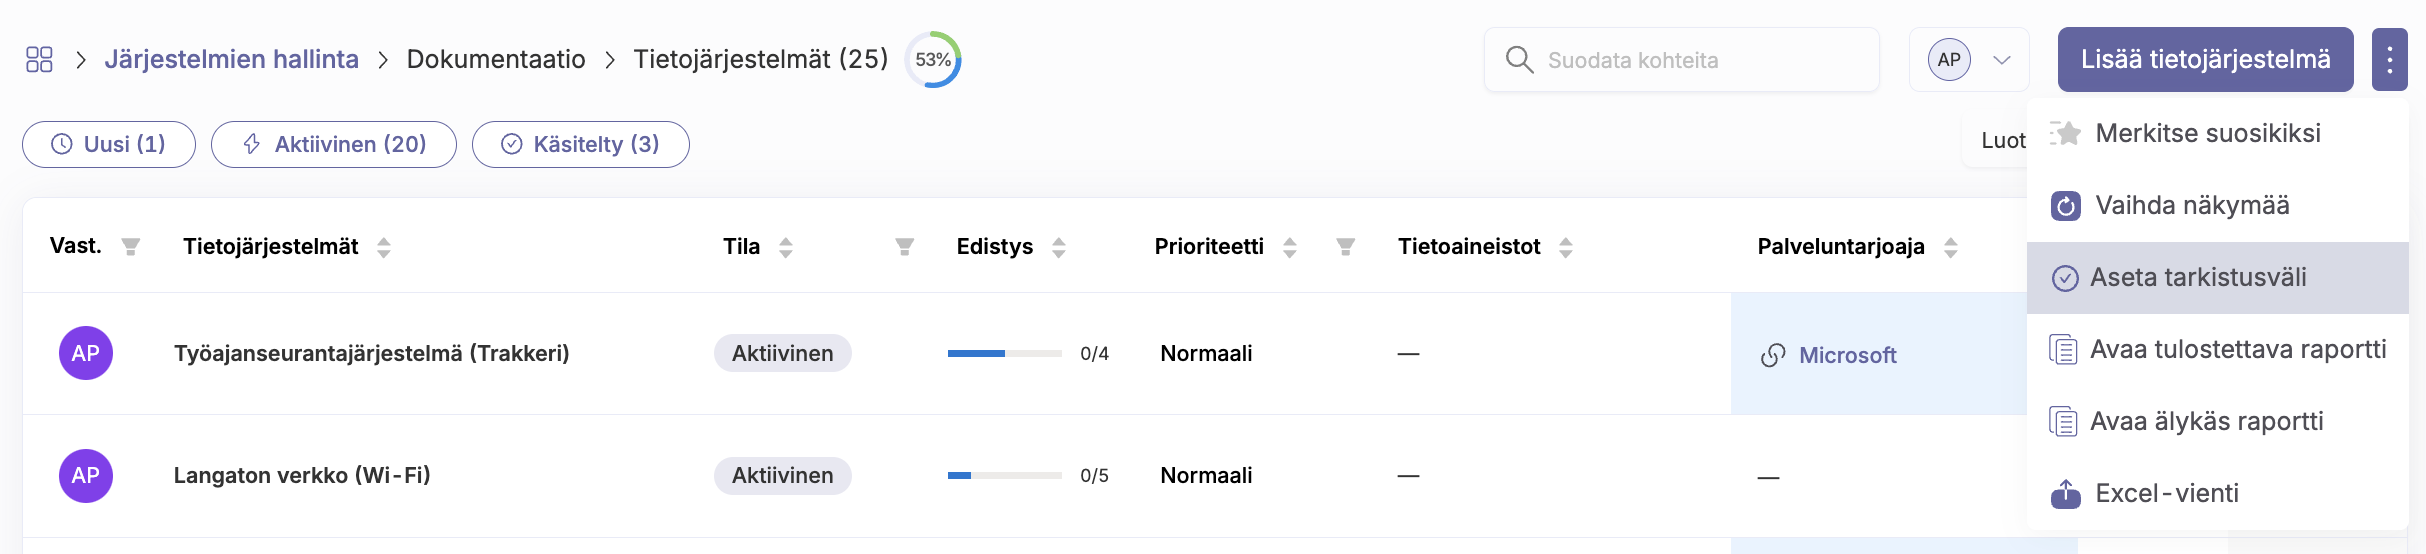Screen dimensions: 2426x554
Task: Click the filter icon in Tila column
Action: coord(905,247)
